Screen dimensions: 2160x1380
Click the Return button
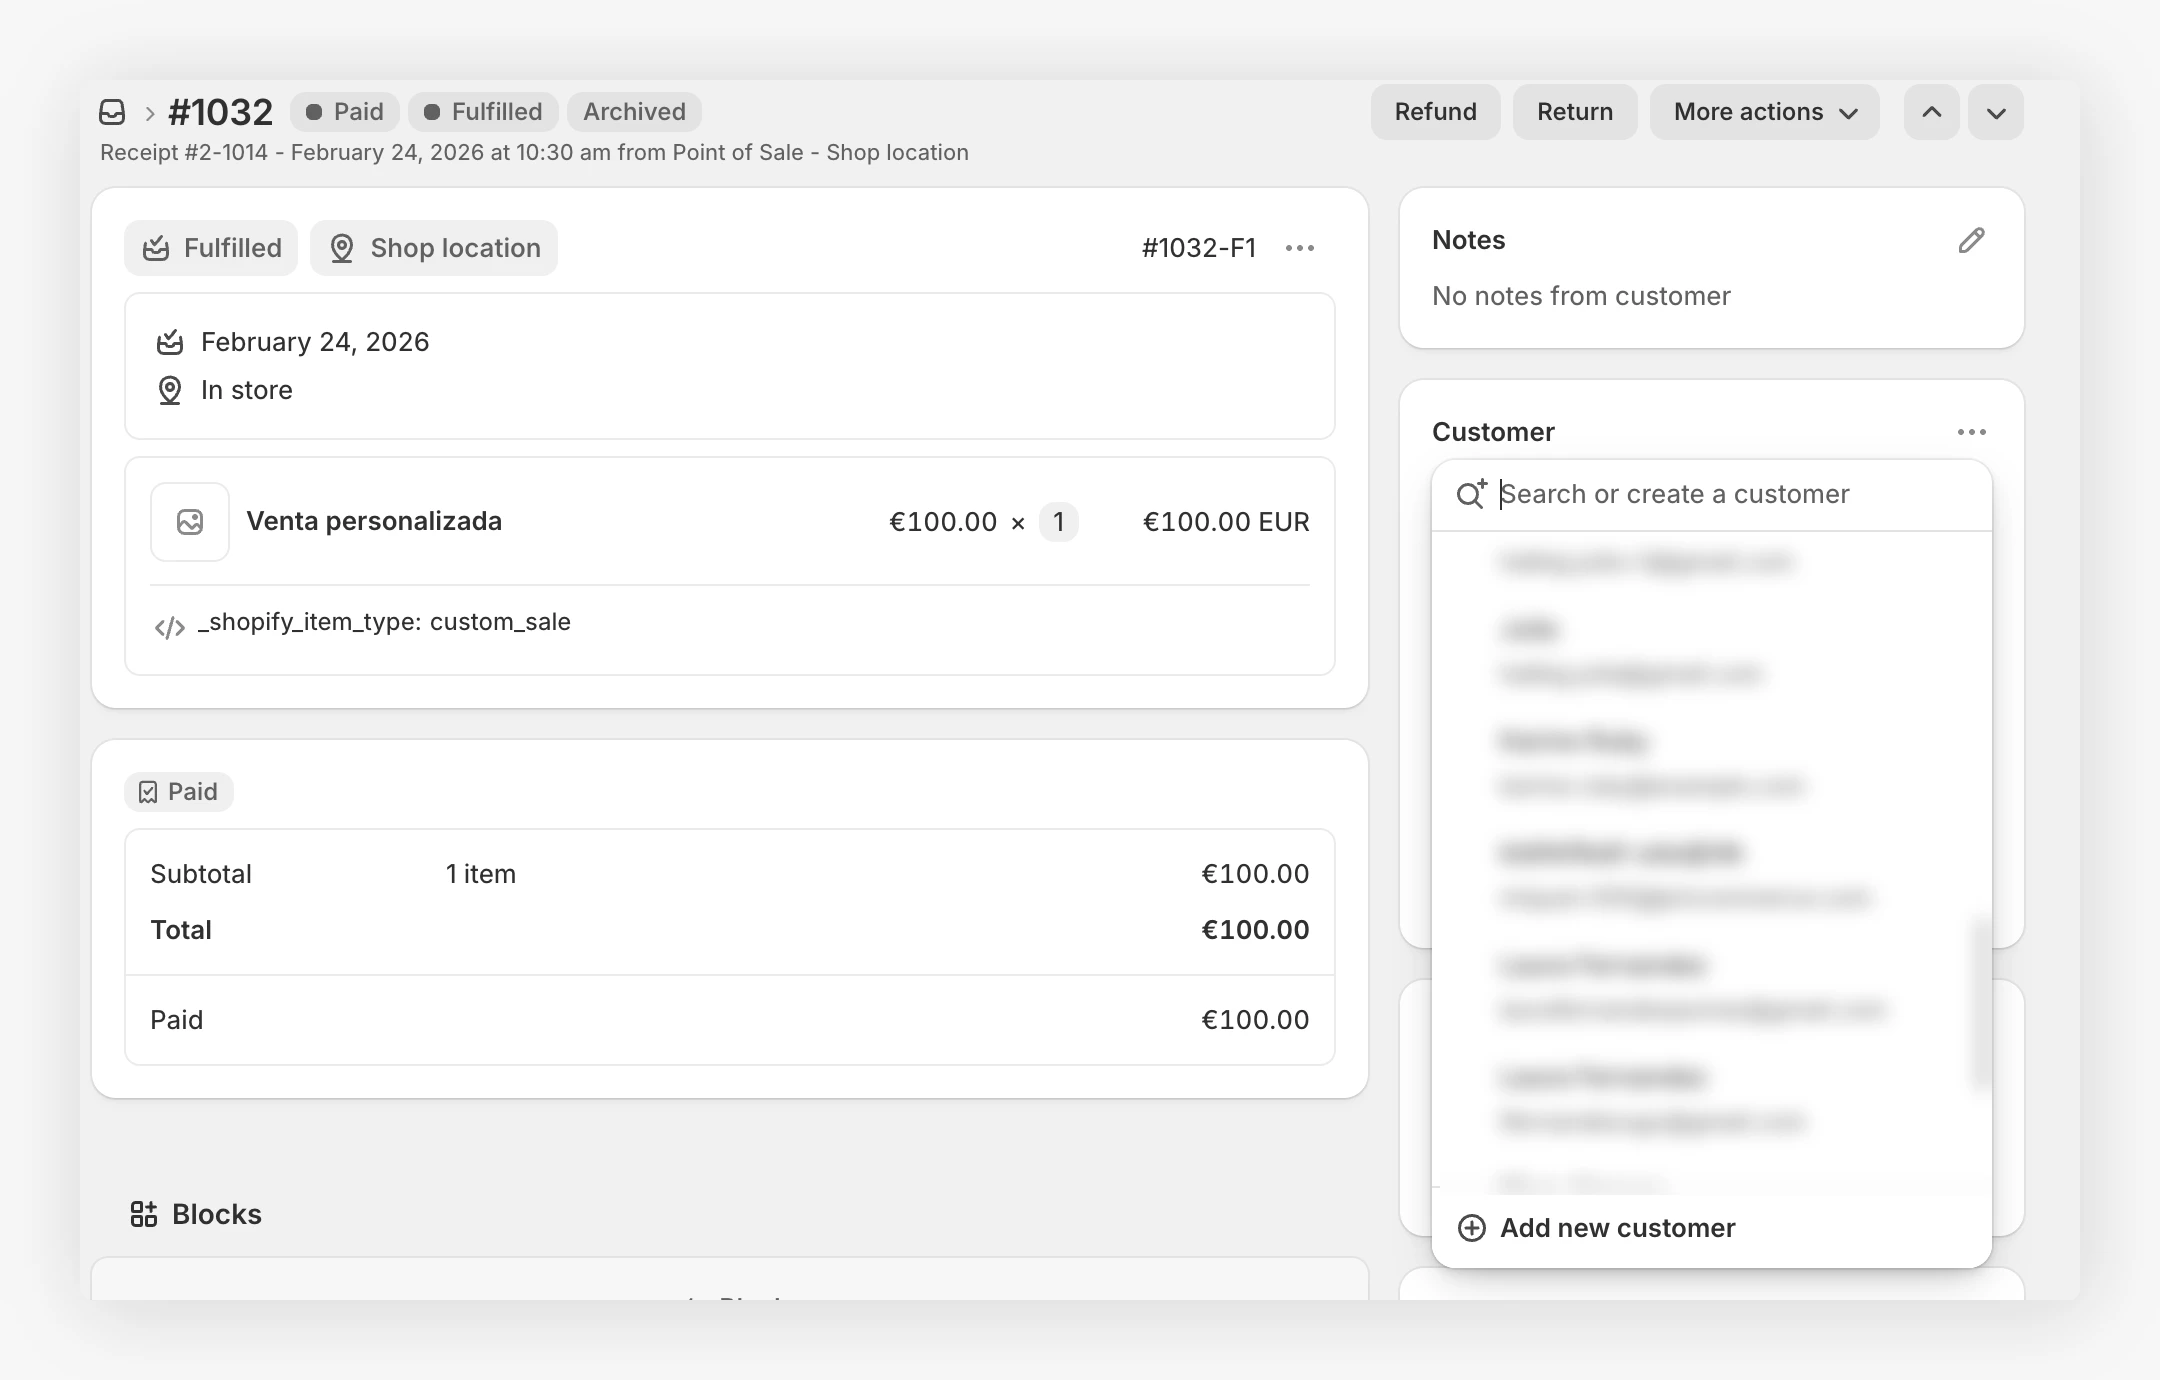1574,112
